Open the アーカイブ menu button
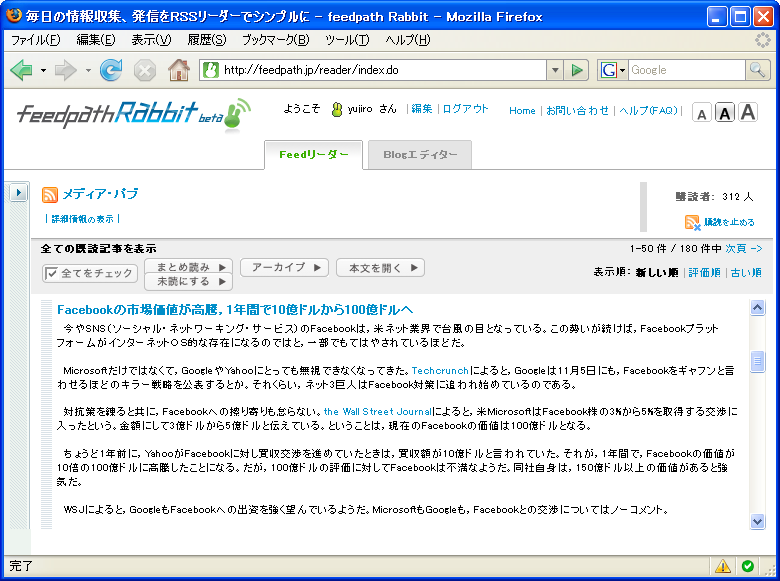 coord(284,268)
